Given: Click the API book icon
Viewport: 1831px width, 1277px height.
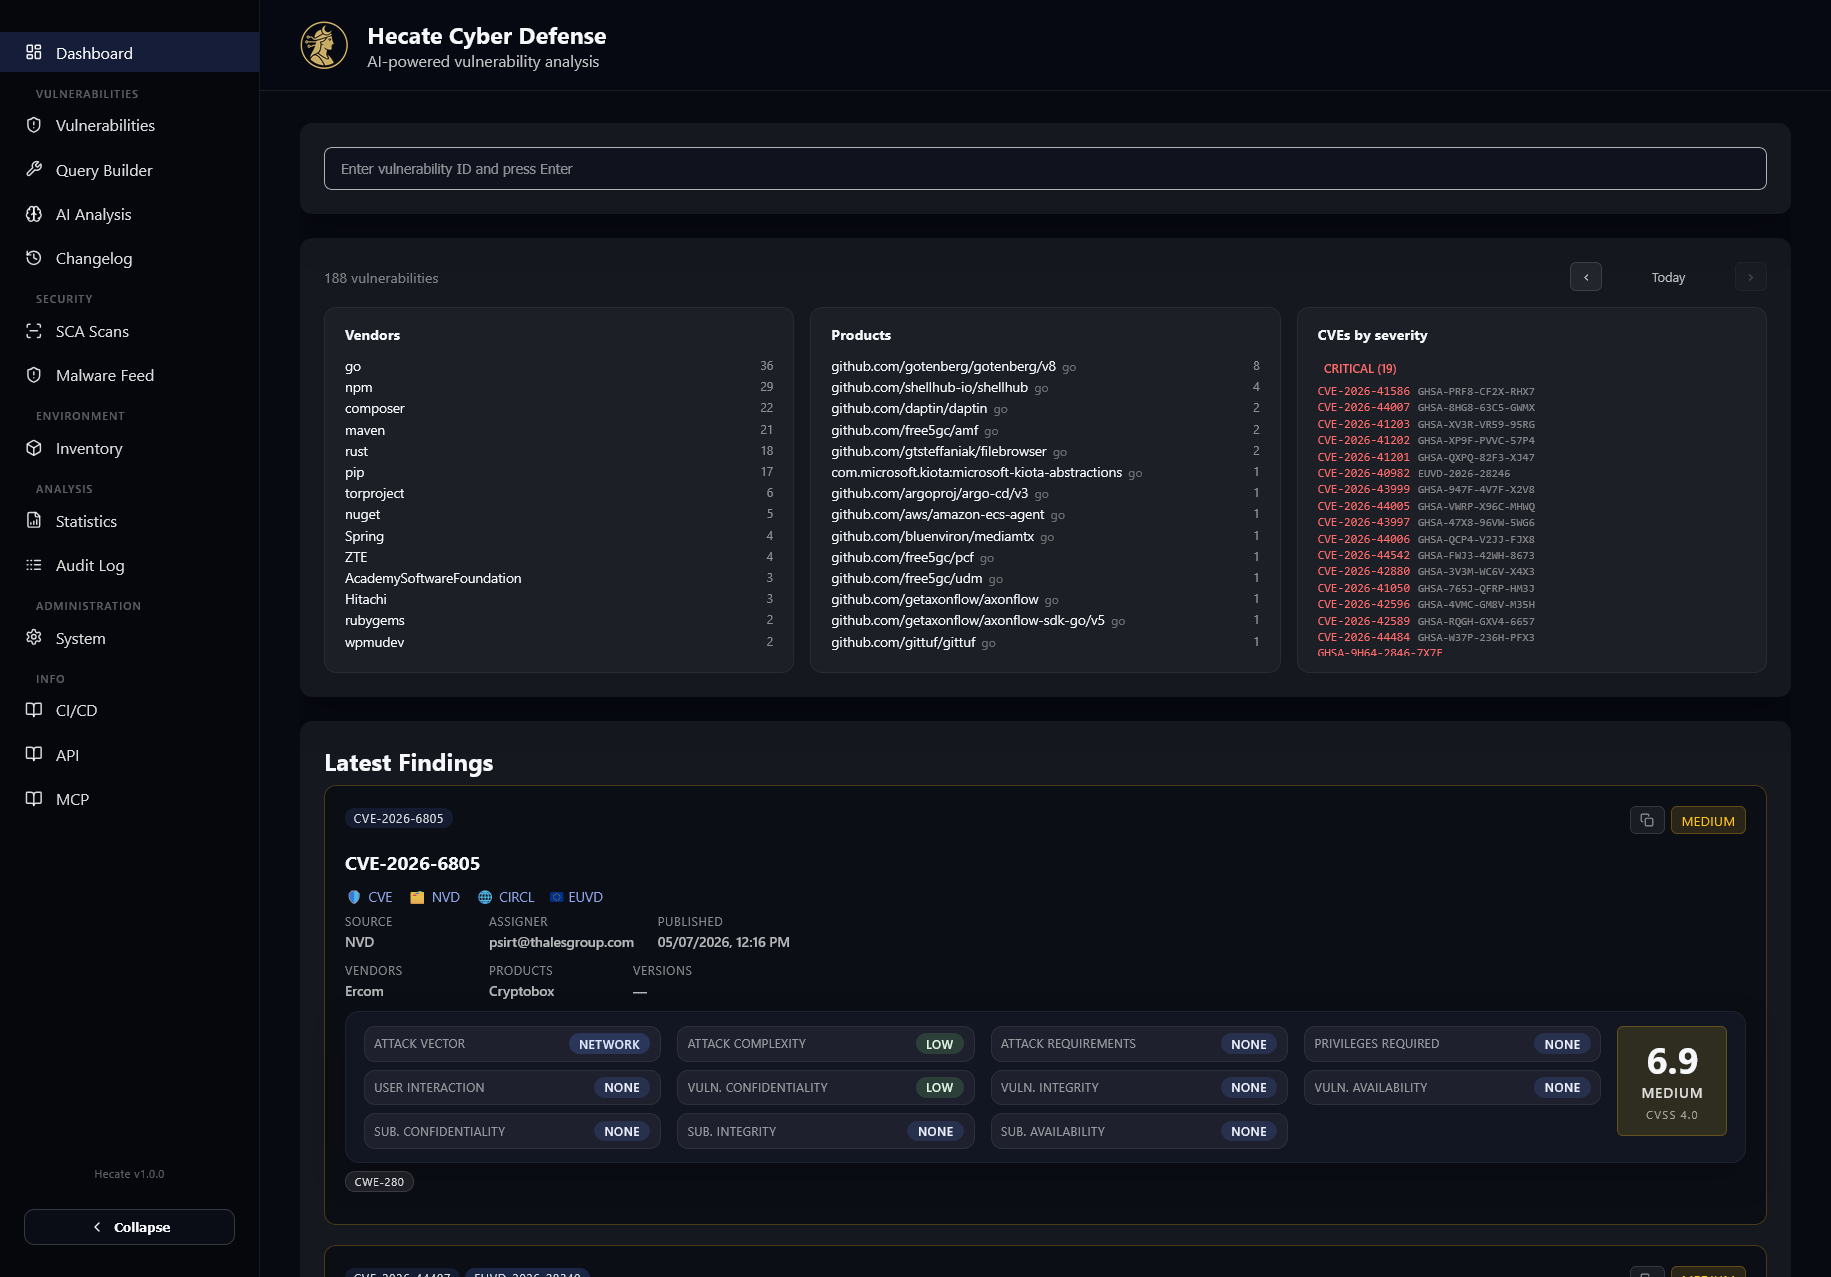Looking at the screenshot, I should [34, 754].
